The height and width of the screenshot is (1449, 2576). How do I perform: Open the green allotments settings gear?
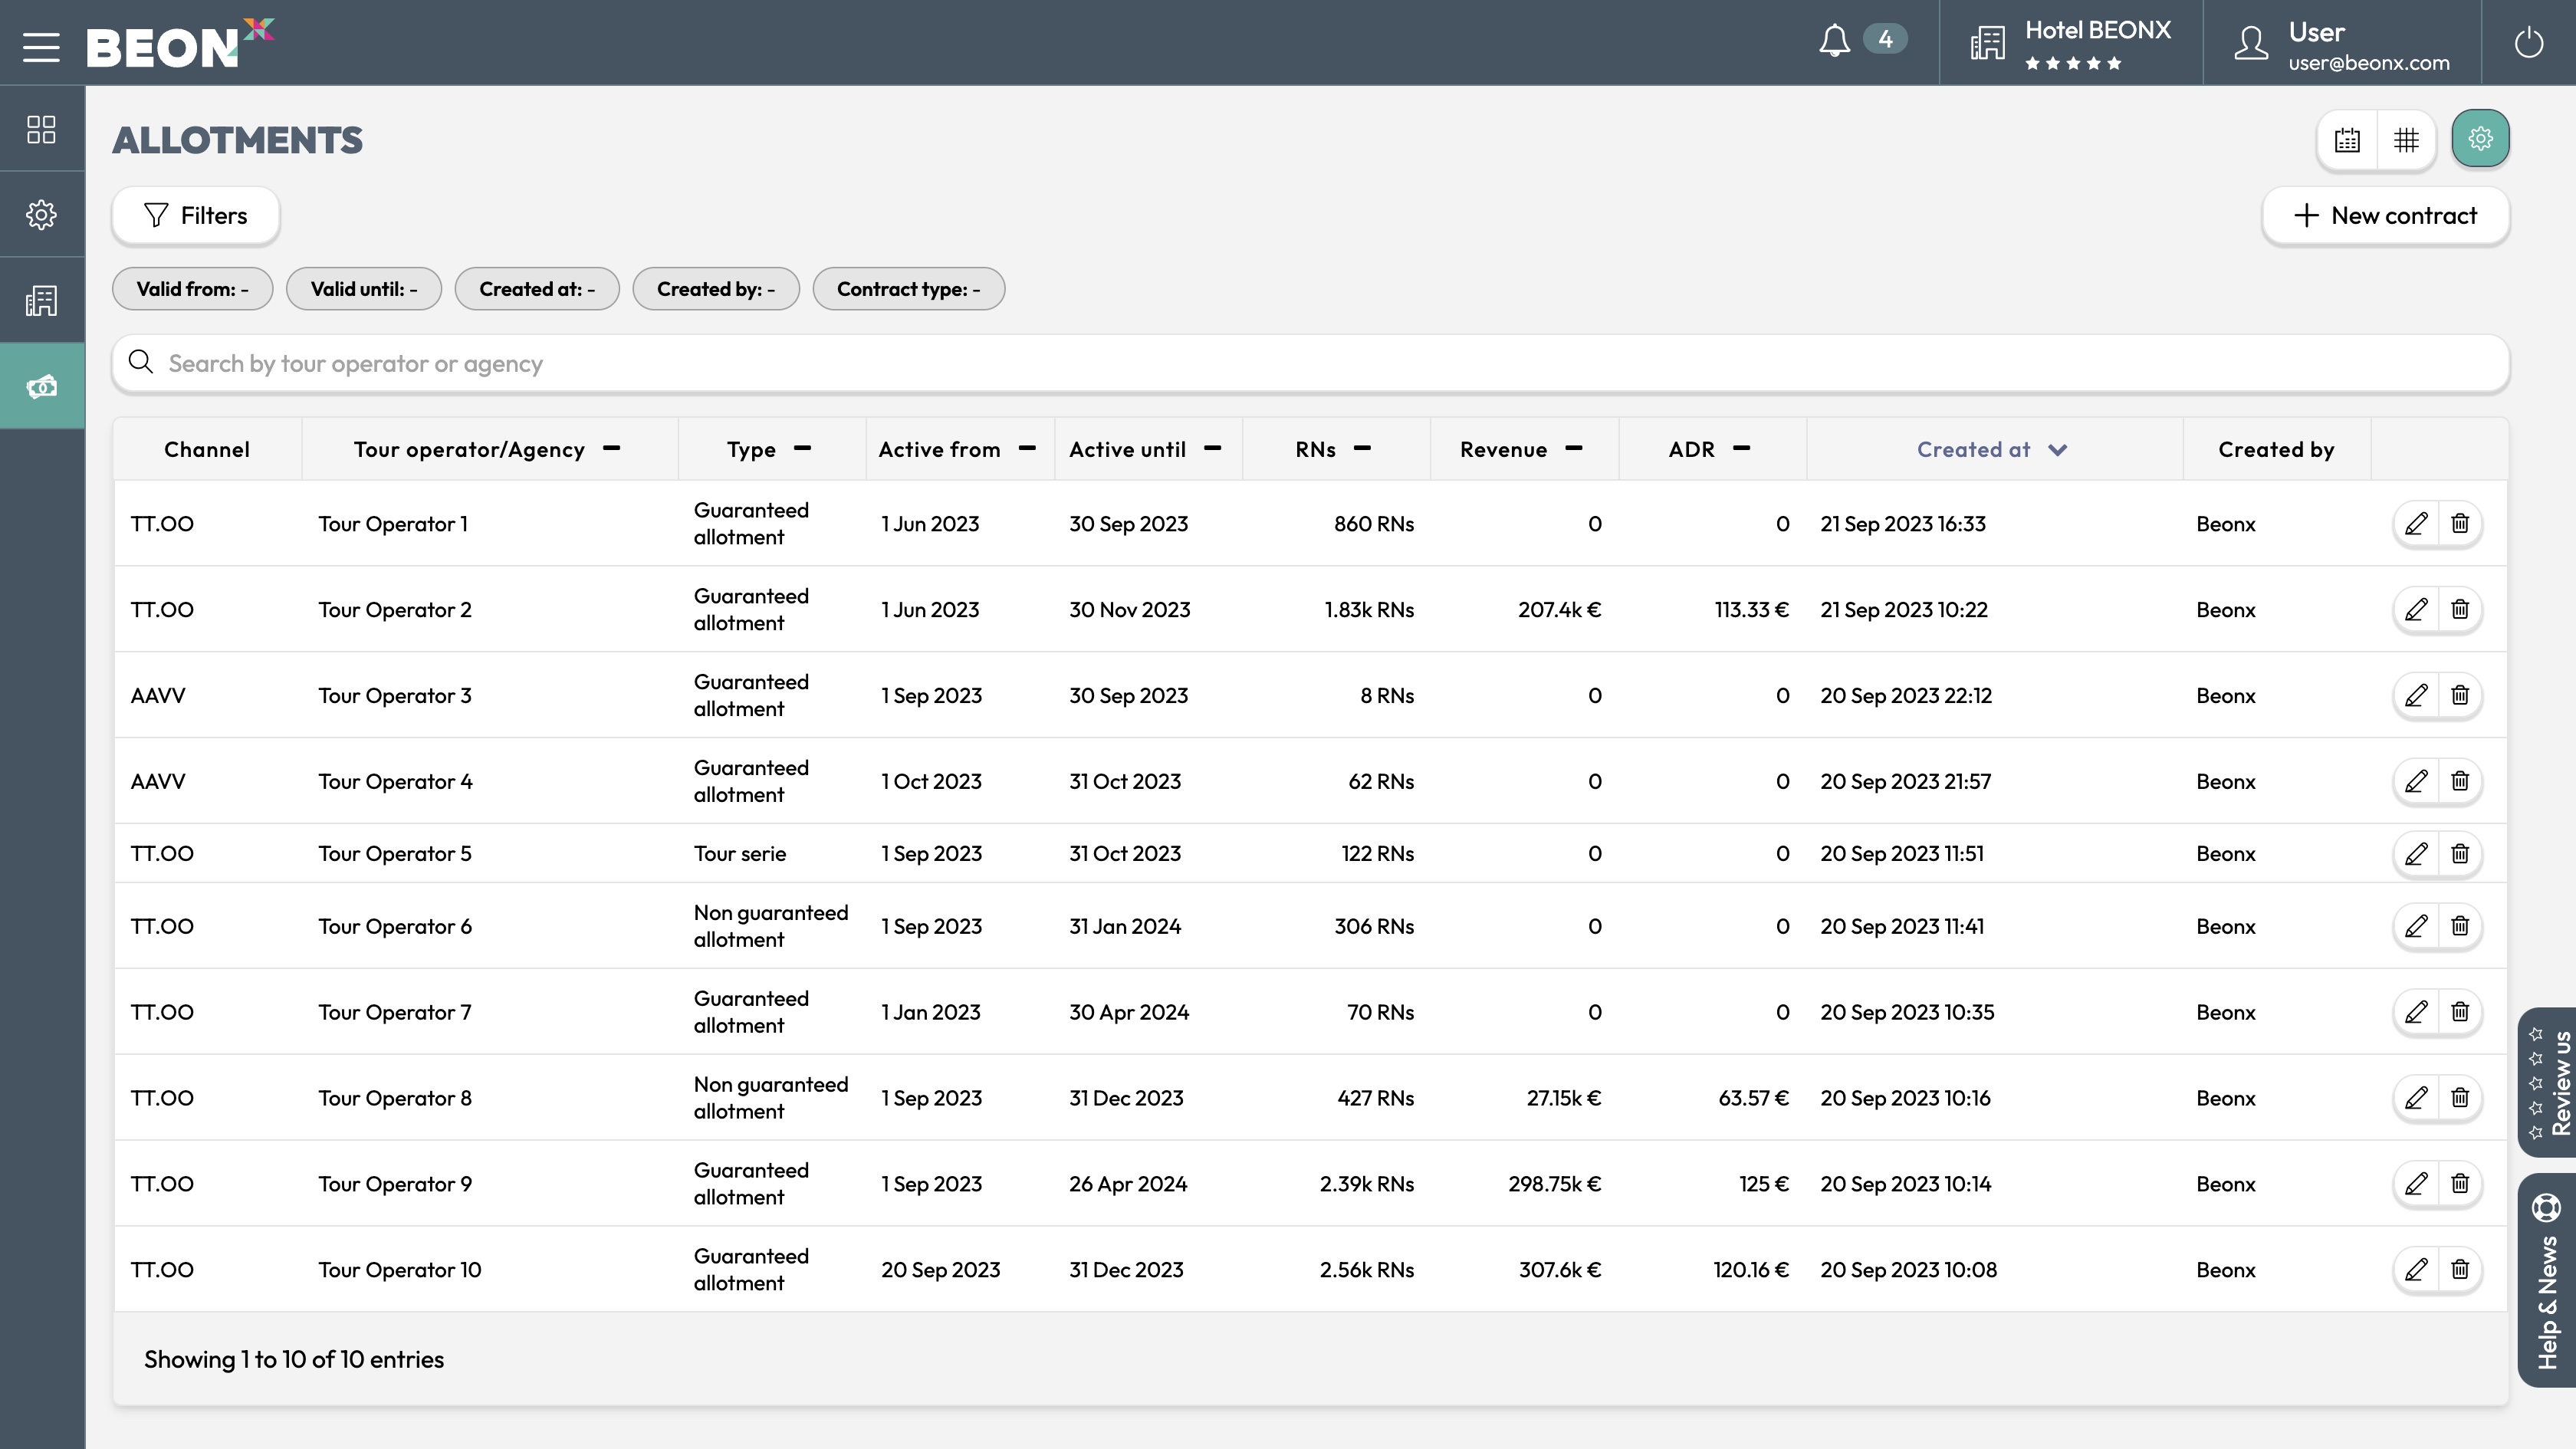point(2480,138)
